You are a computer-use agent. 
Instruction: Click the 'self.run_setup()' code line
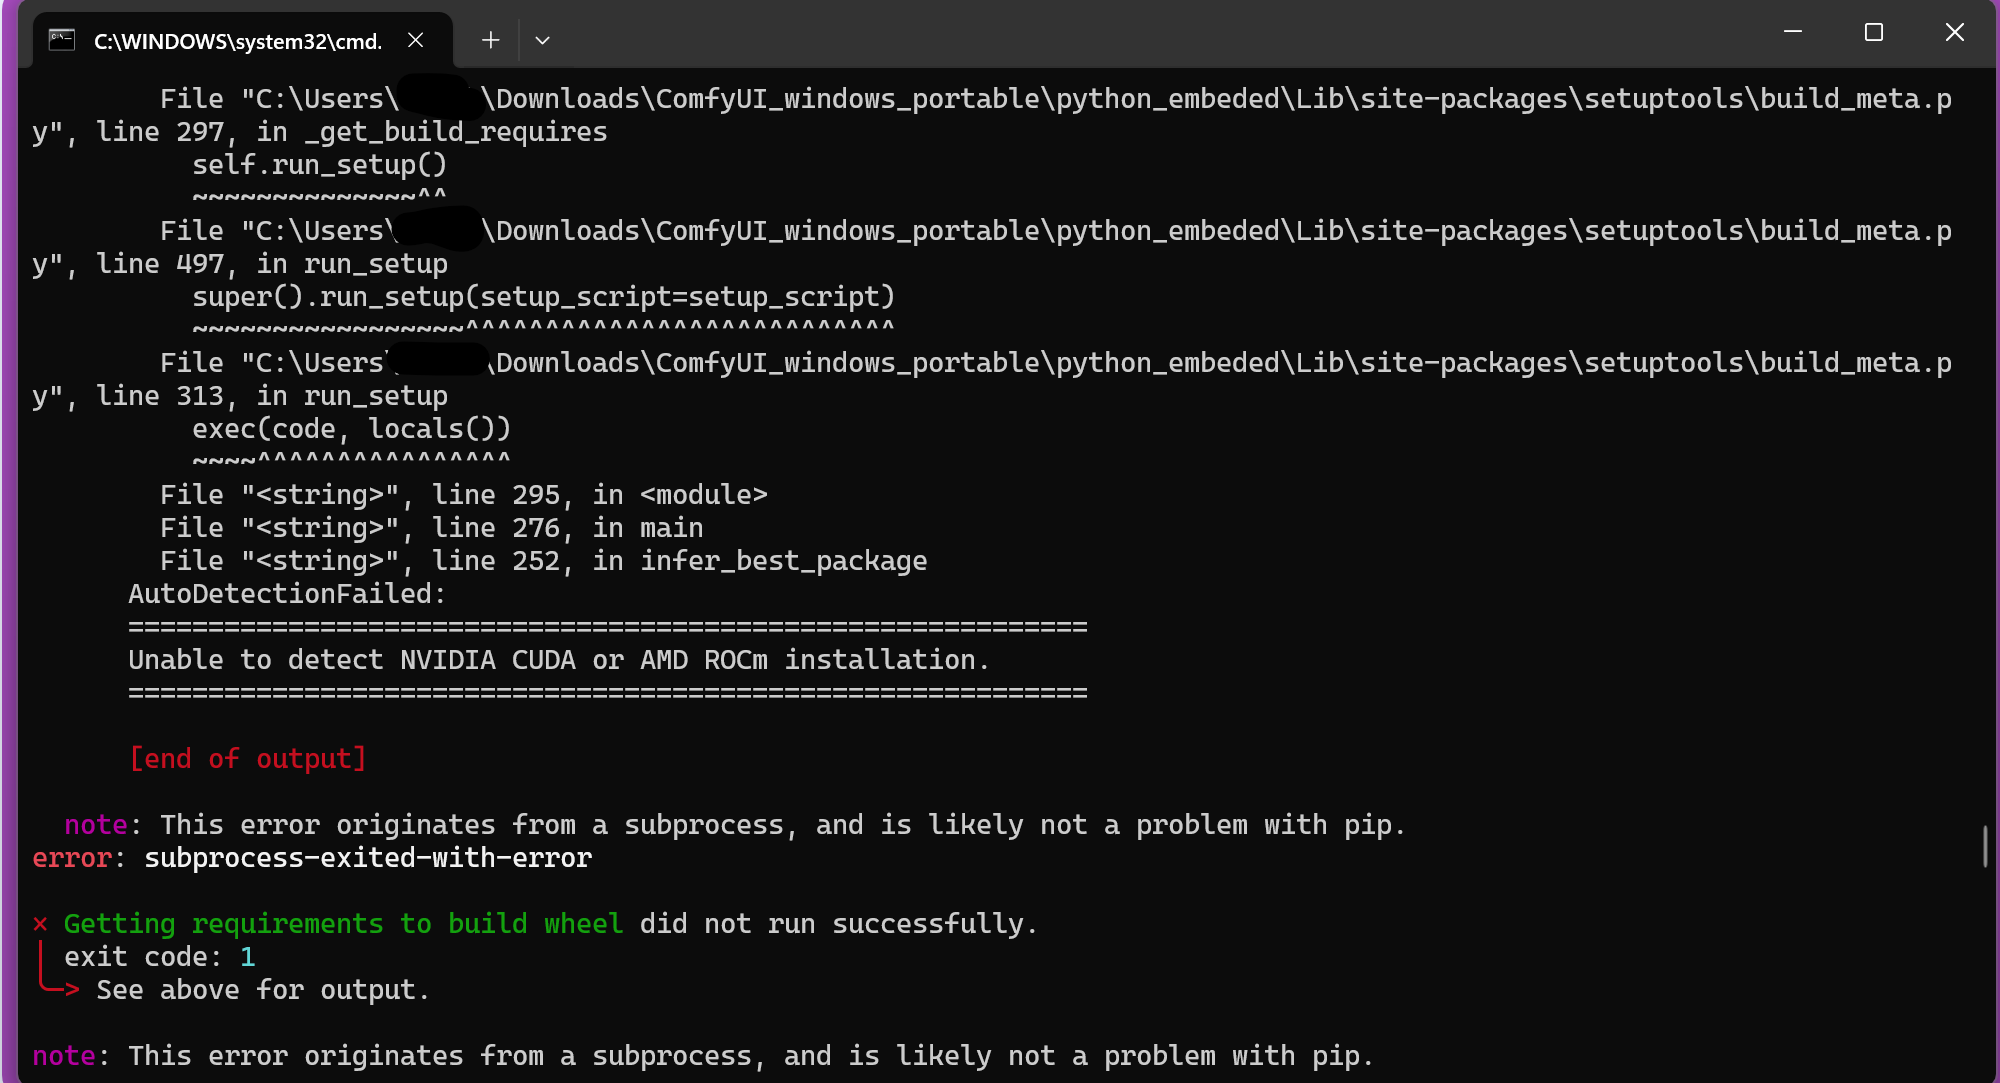click(319, 165)
